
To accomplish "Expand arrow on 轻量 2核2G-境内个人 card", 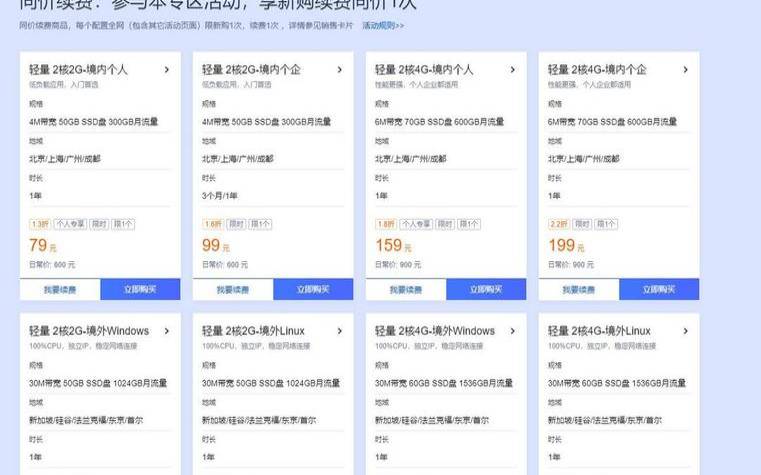I will [166, 70].
